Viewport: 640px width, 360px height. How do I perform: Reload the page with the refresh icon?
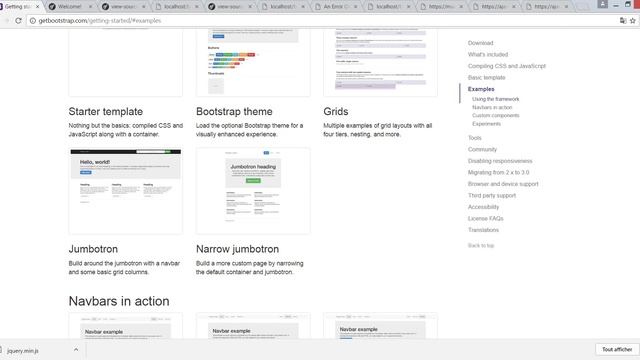tap(18, 20)
